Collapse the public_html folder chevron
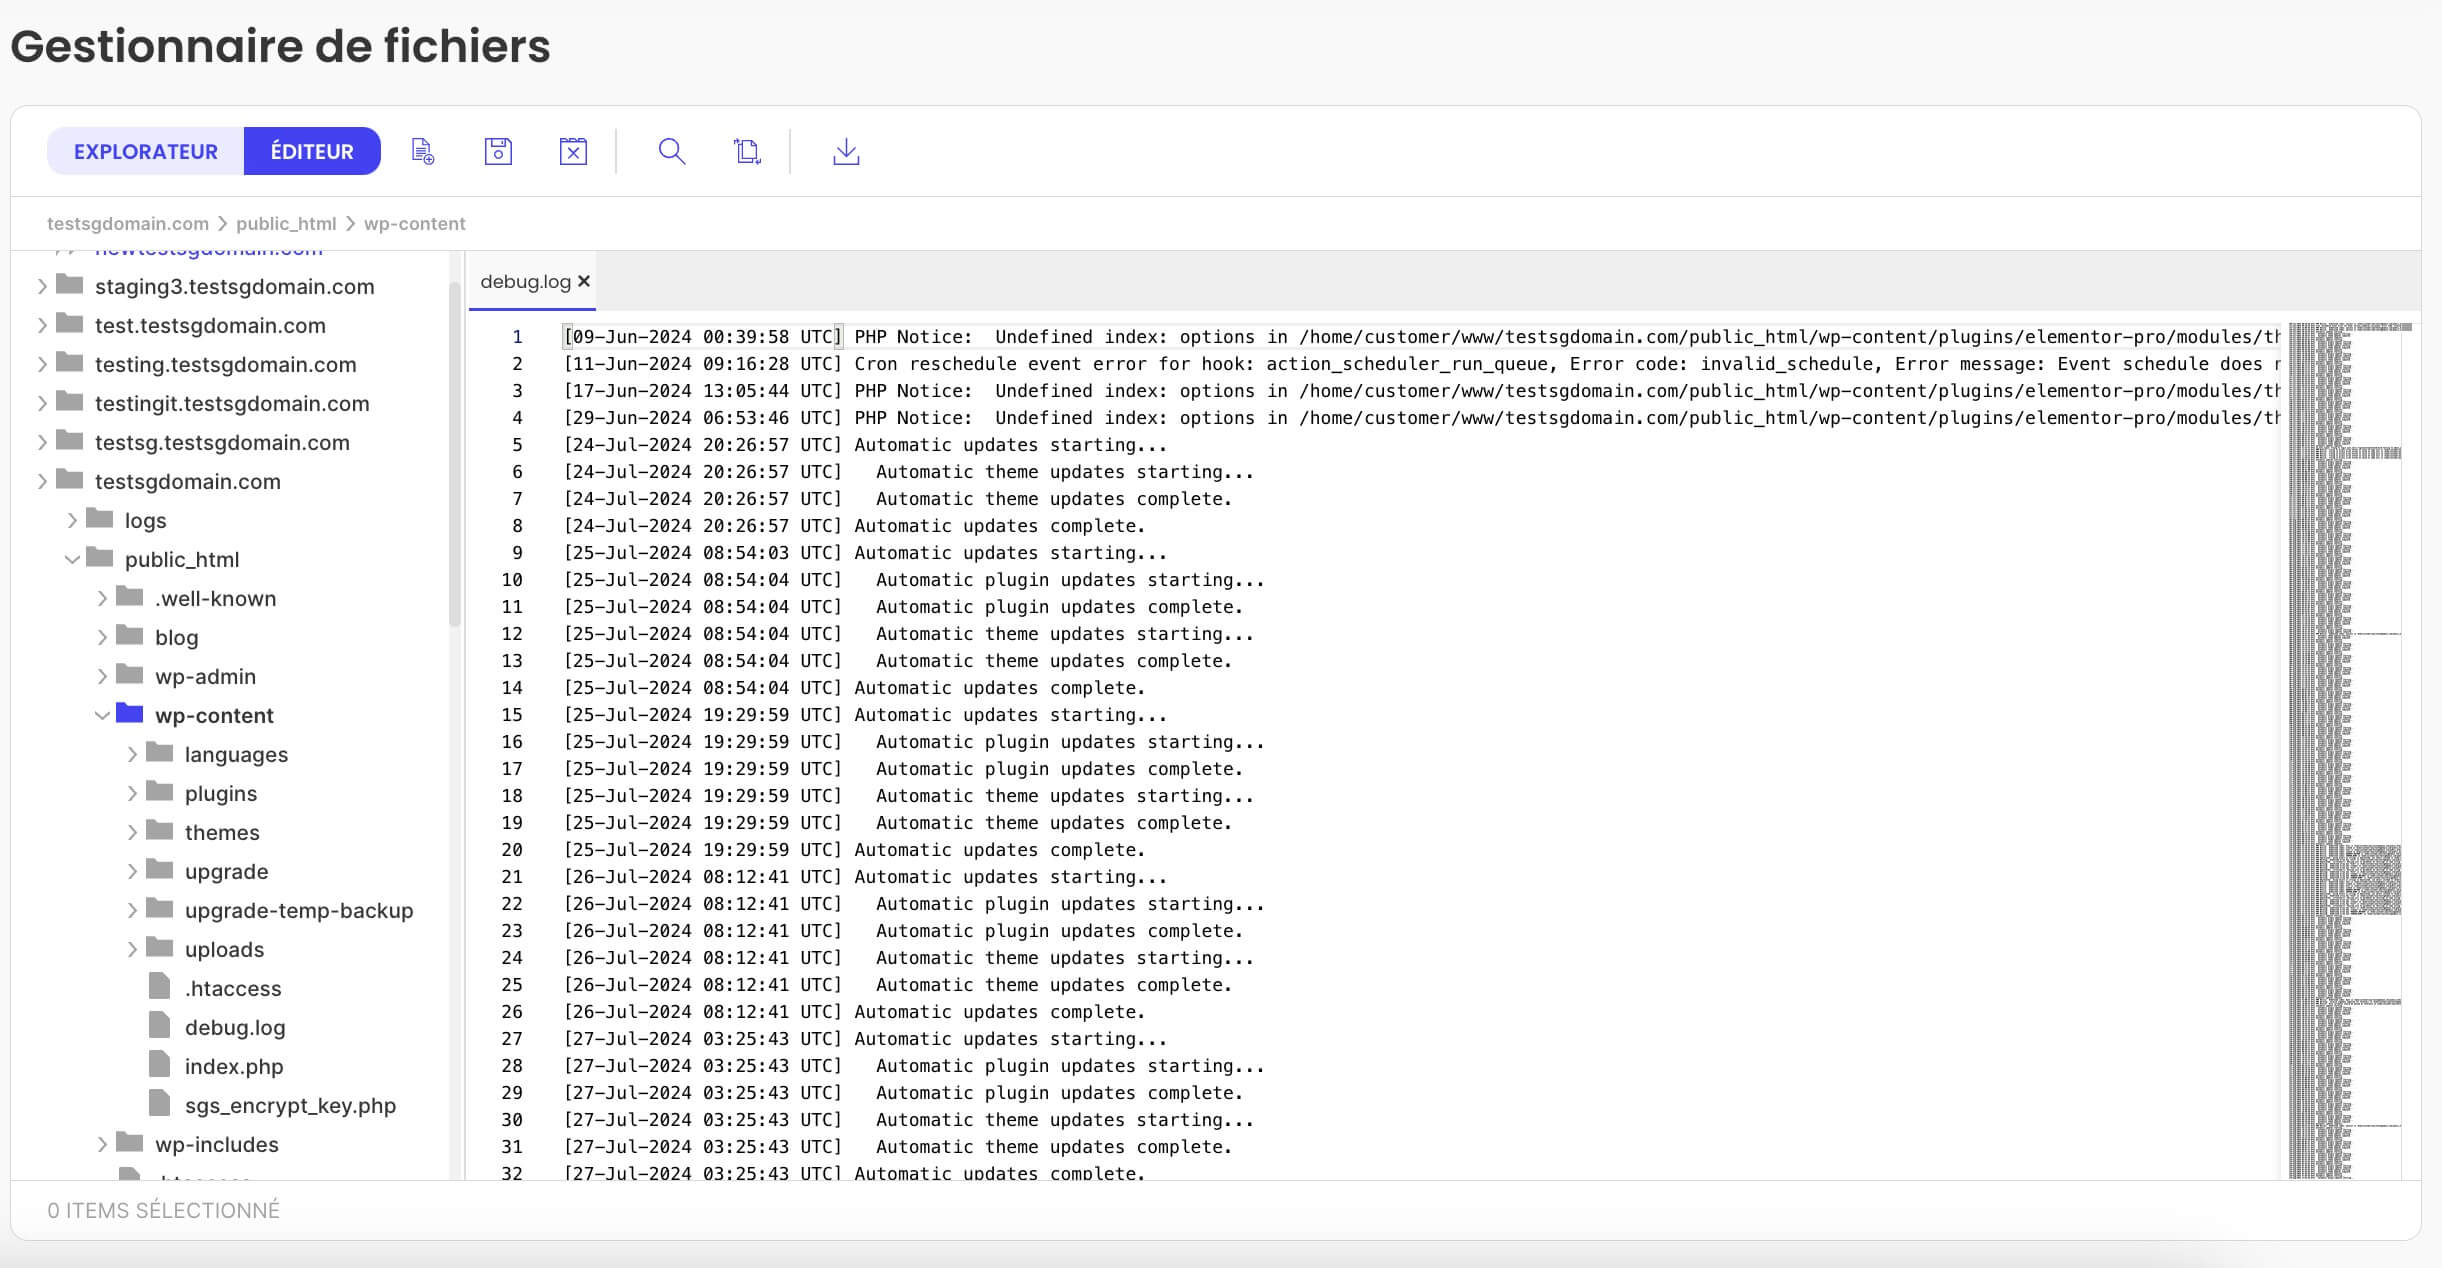Viewport: 2442px width, 1268px height. click(72, 559)
